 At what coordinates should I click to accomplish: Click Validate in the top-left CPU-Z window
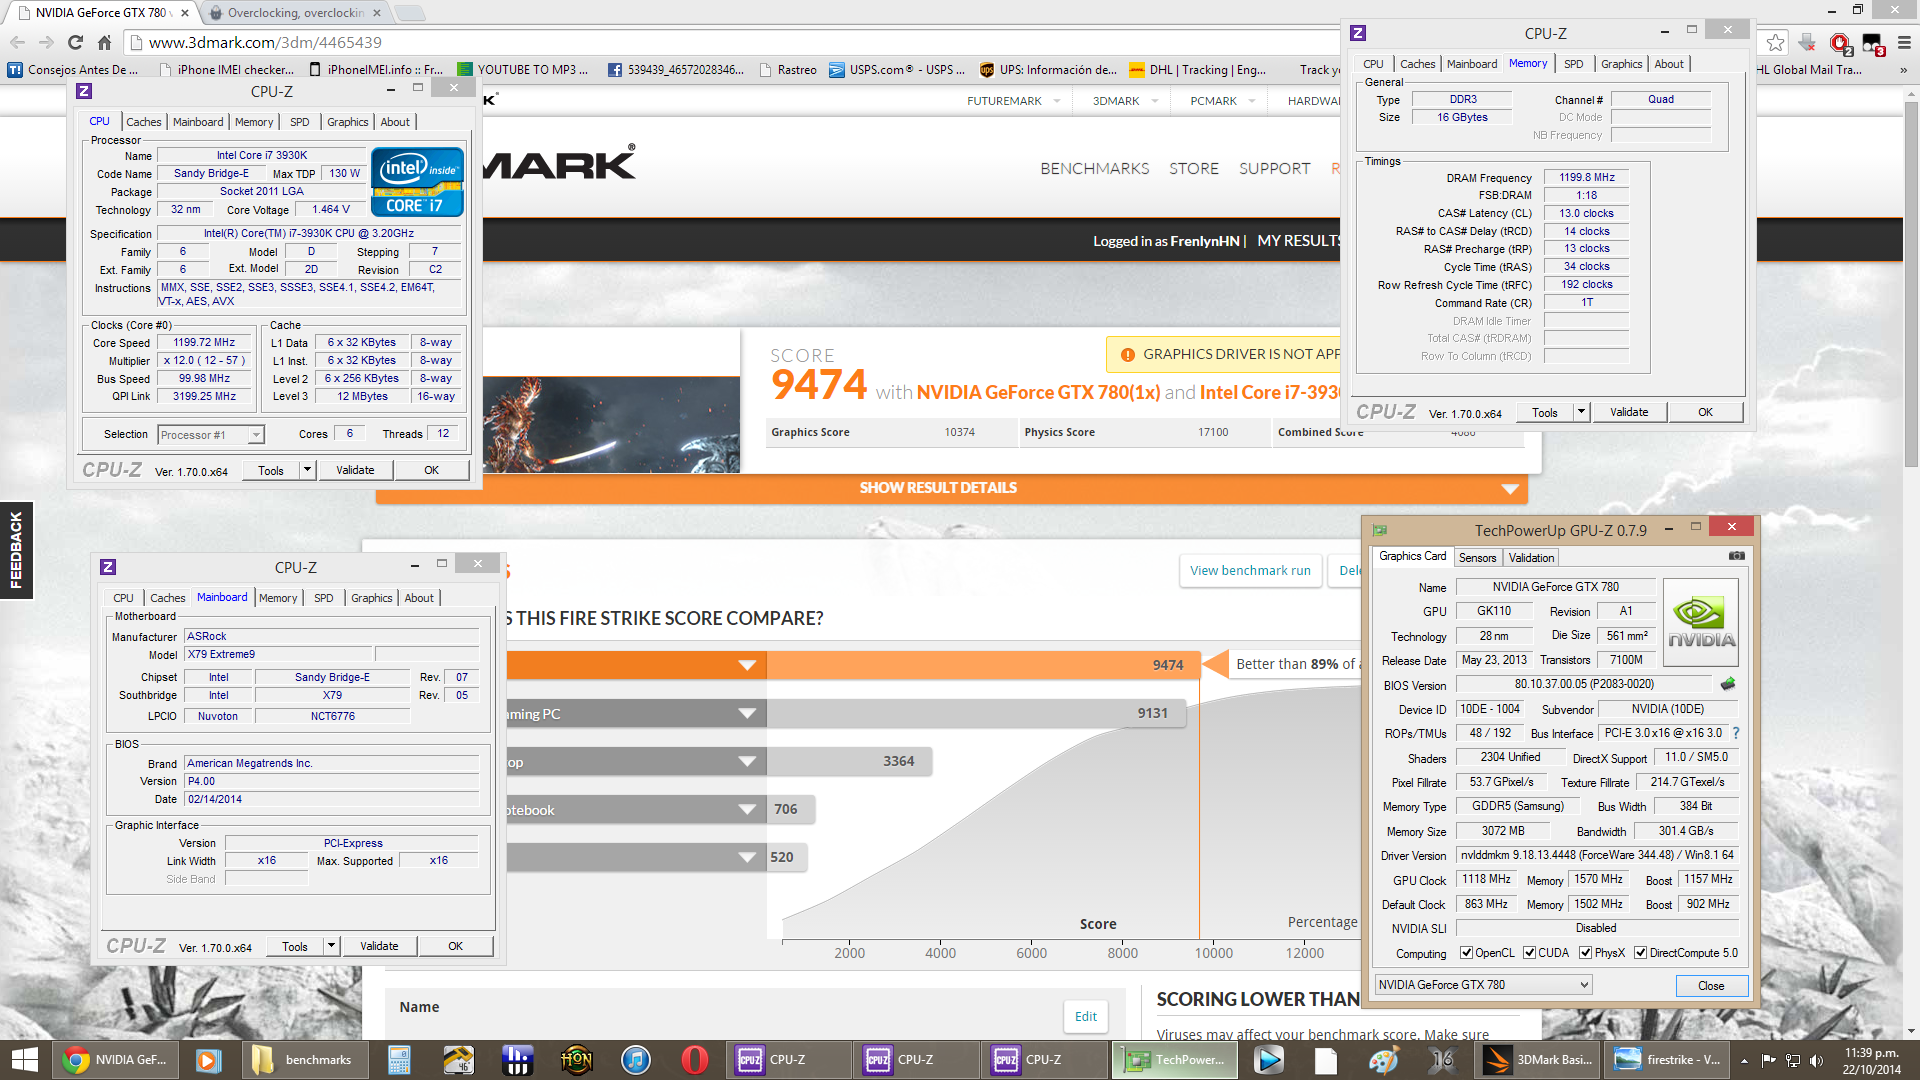pos(355,470)
